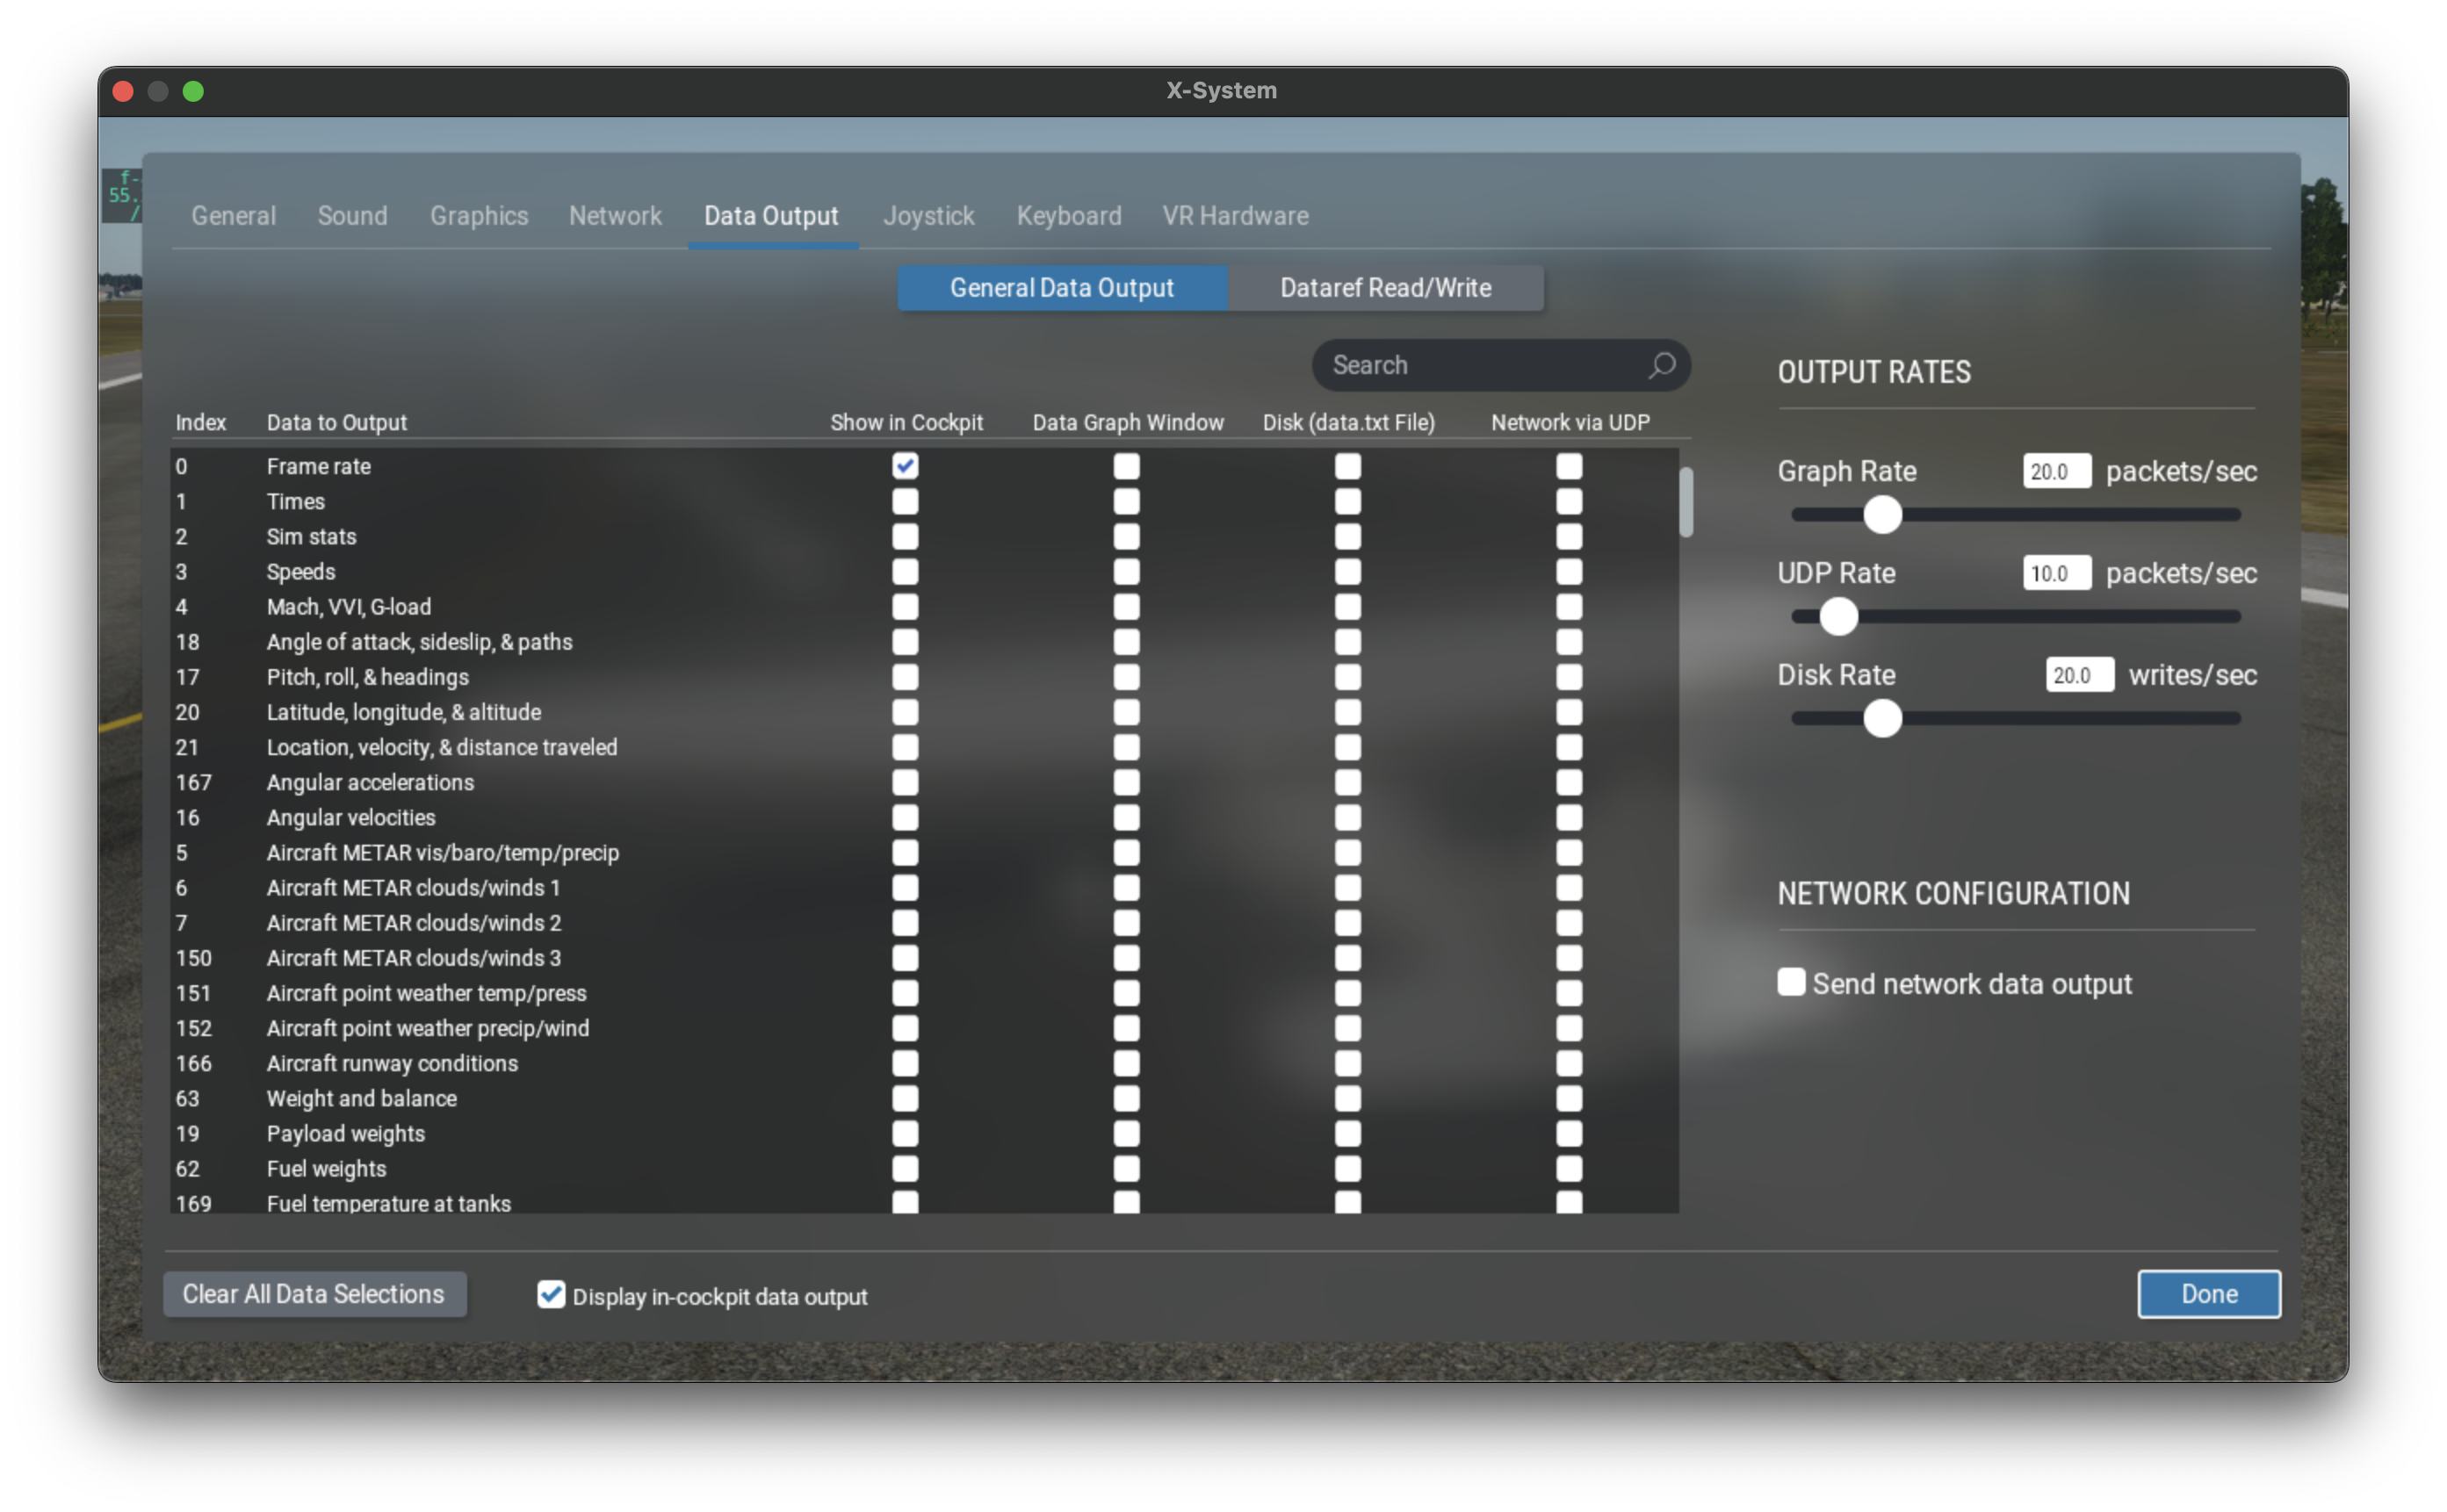
Task: Enable Times in Data Graph Window
Action: [1126, 501]
